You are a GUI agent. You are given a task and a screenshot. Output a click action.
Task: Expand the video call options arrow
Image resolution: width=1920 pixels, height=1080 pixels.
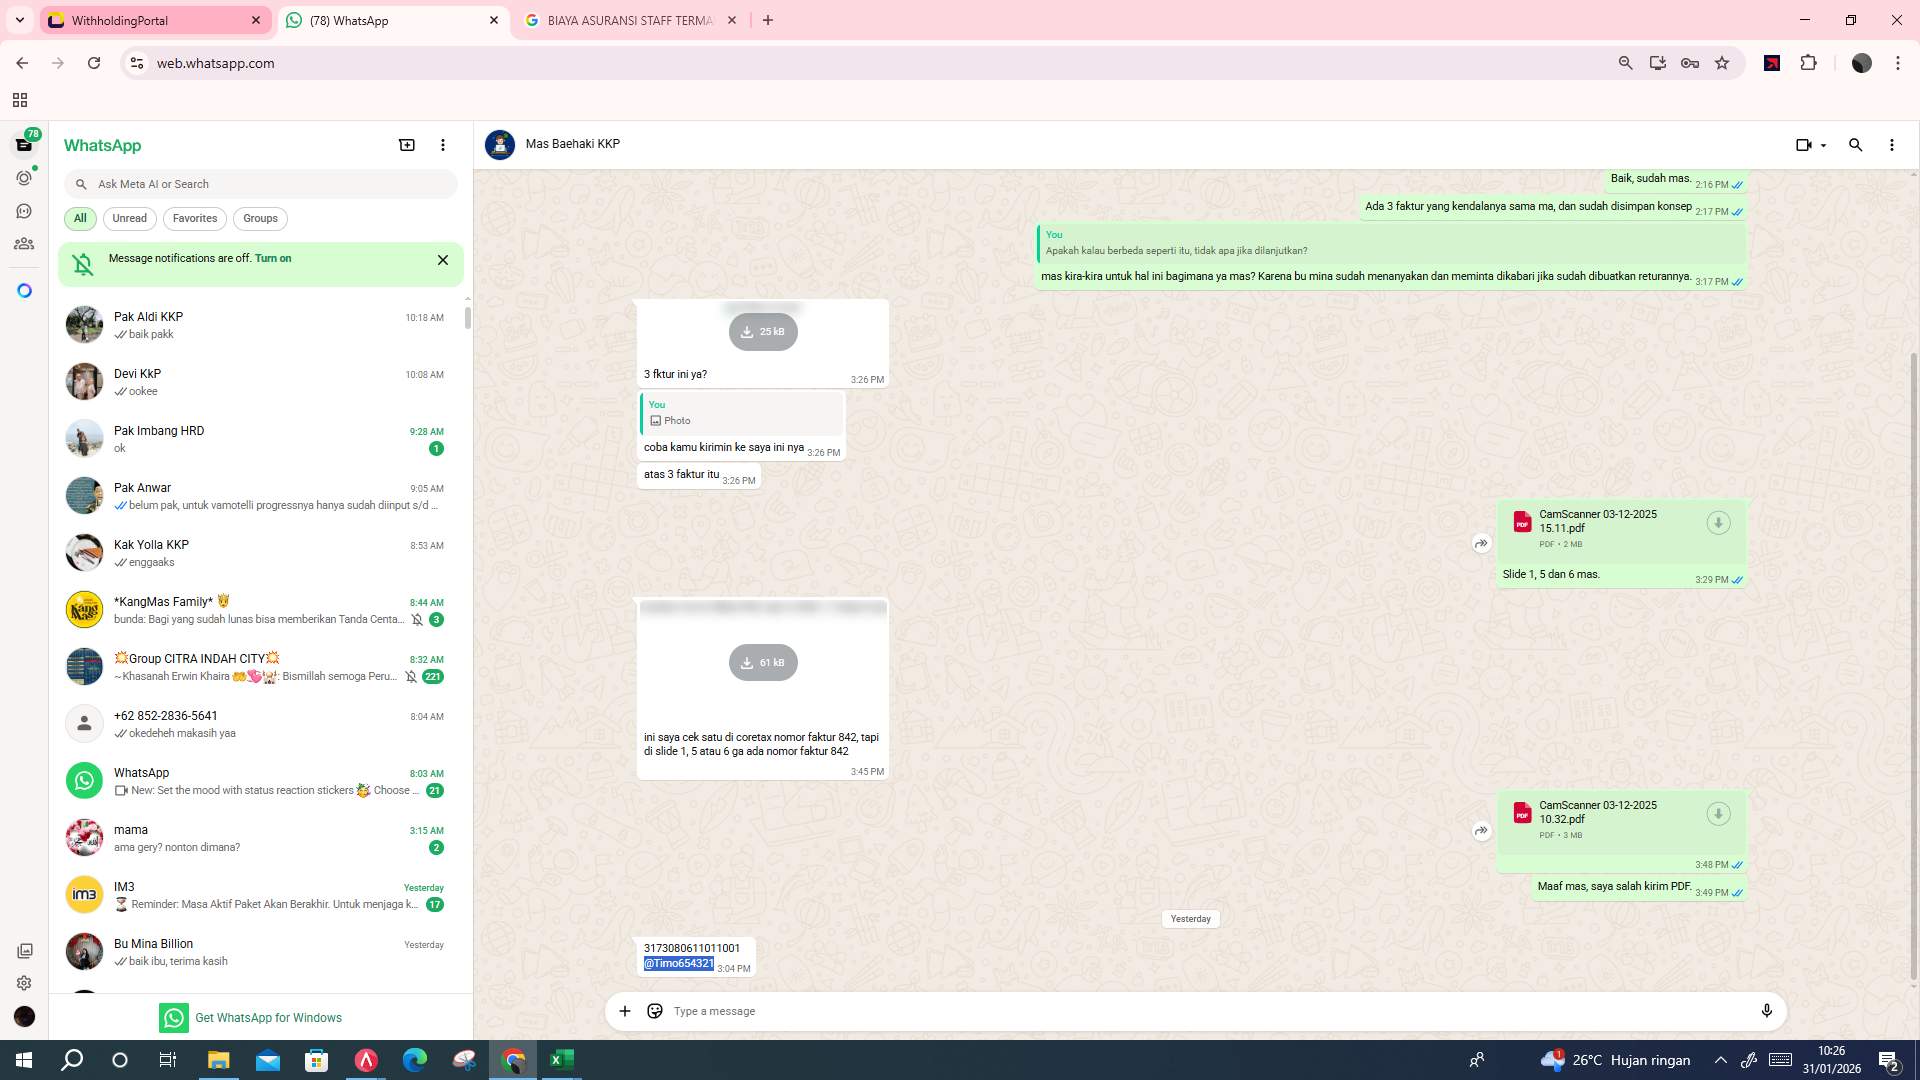[x=1822, y=145]
